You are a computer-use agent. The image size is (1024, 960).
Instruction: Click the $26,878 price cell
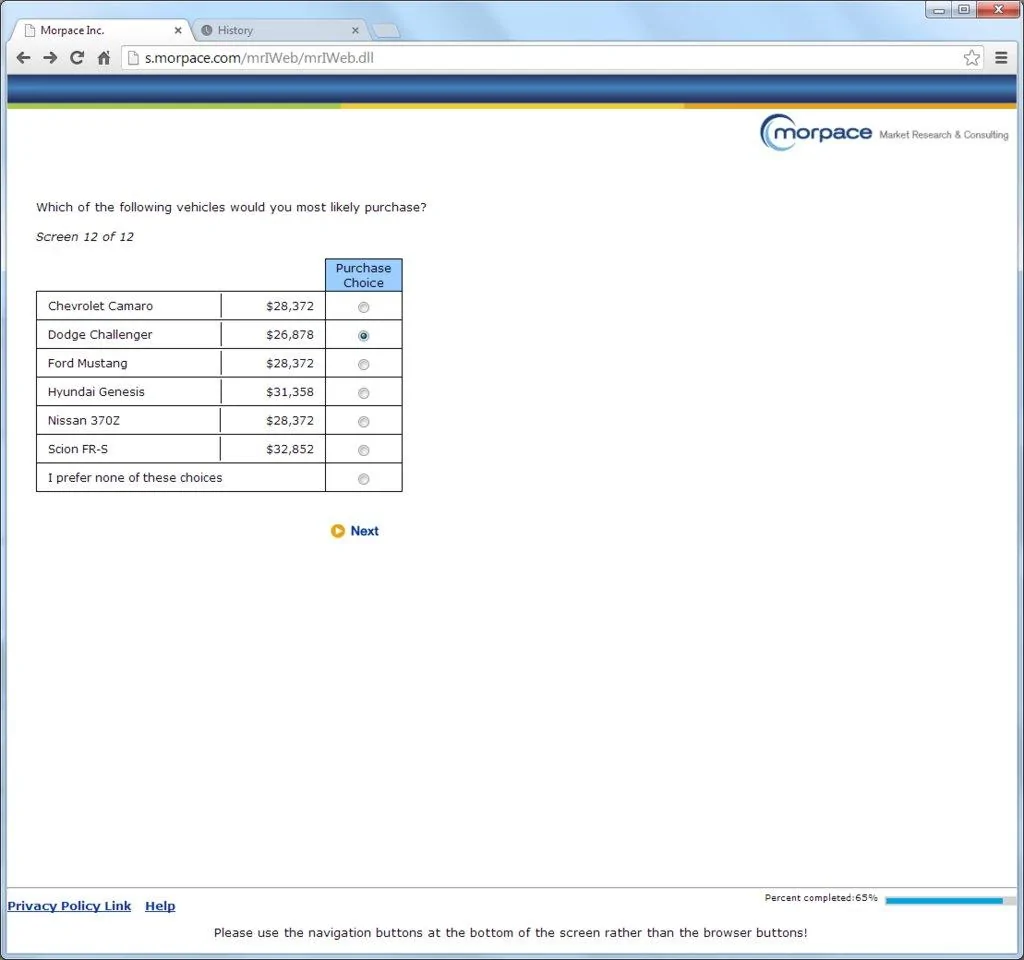(273, 334)
